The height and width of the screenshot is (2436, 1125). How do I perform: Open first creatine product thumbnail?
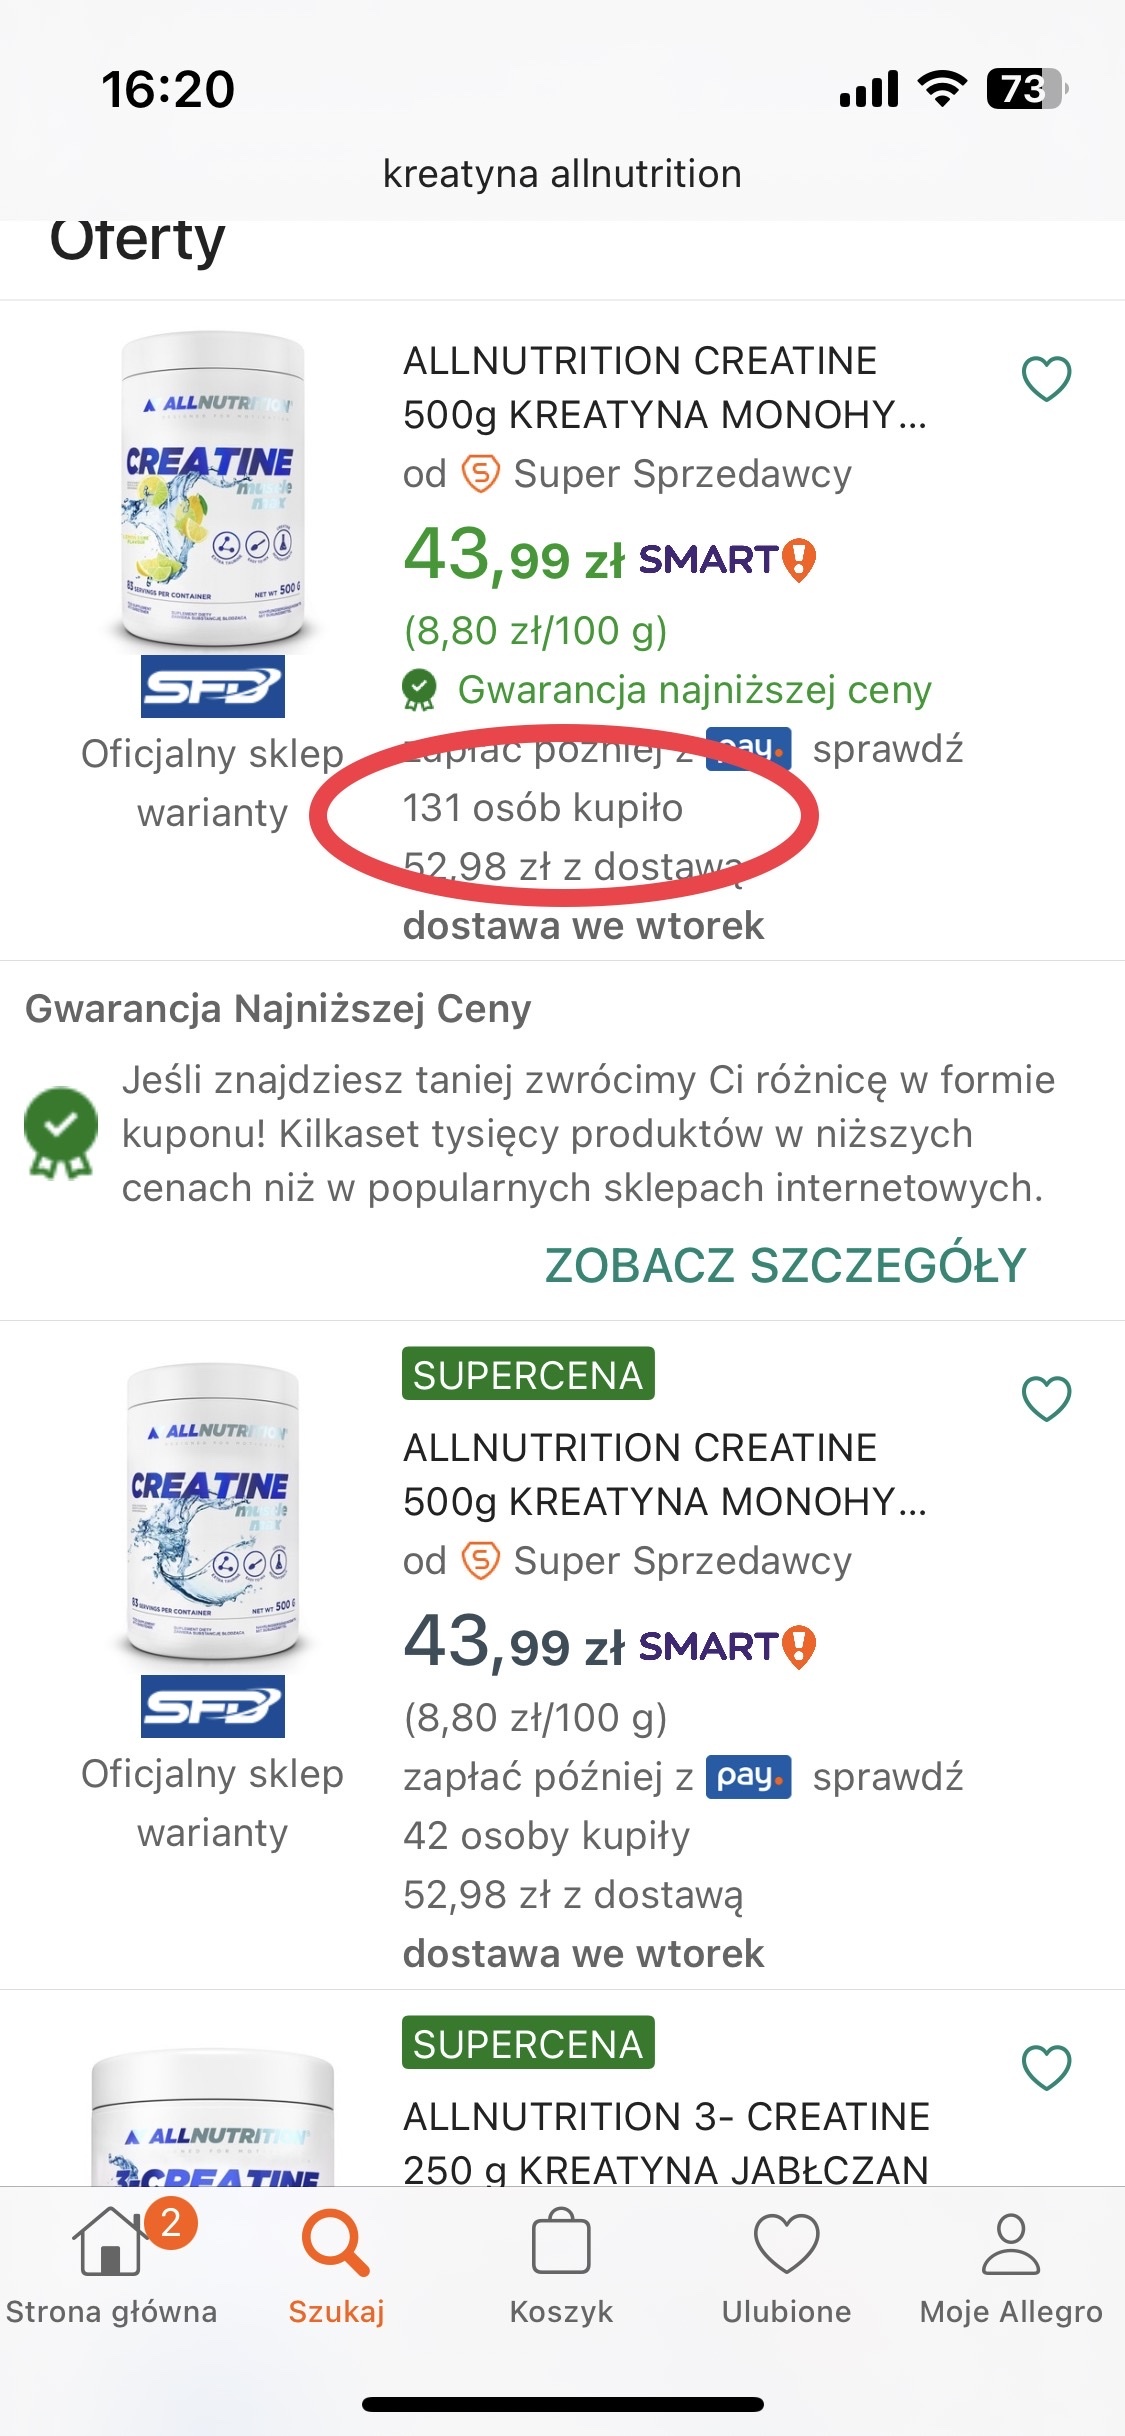click(x=212, y=491)
